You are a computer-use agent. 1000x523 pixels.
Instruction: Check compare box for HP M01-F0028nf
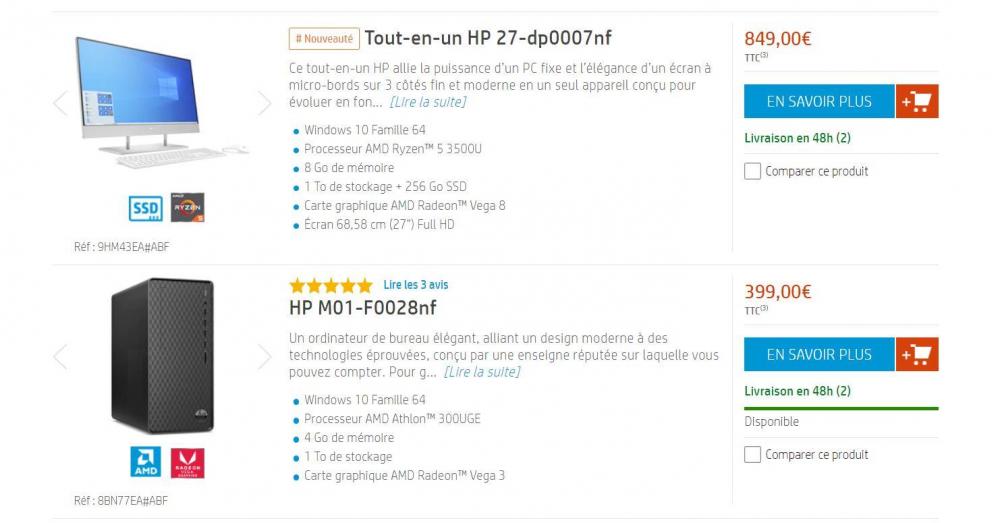(x=753, y=455)
